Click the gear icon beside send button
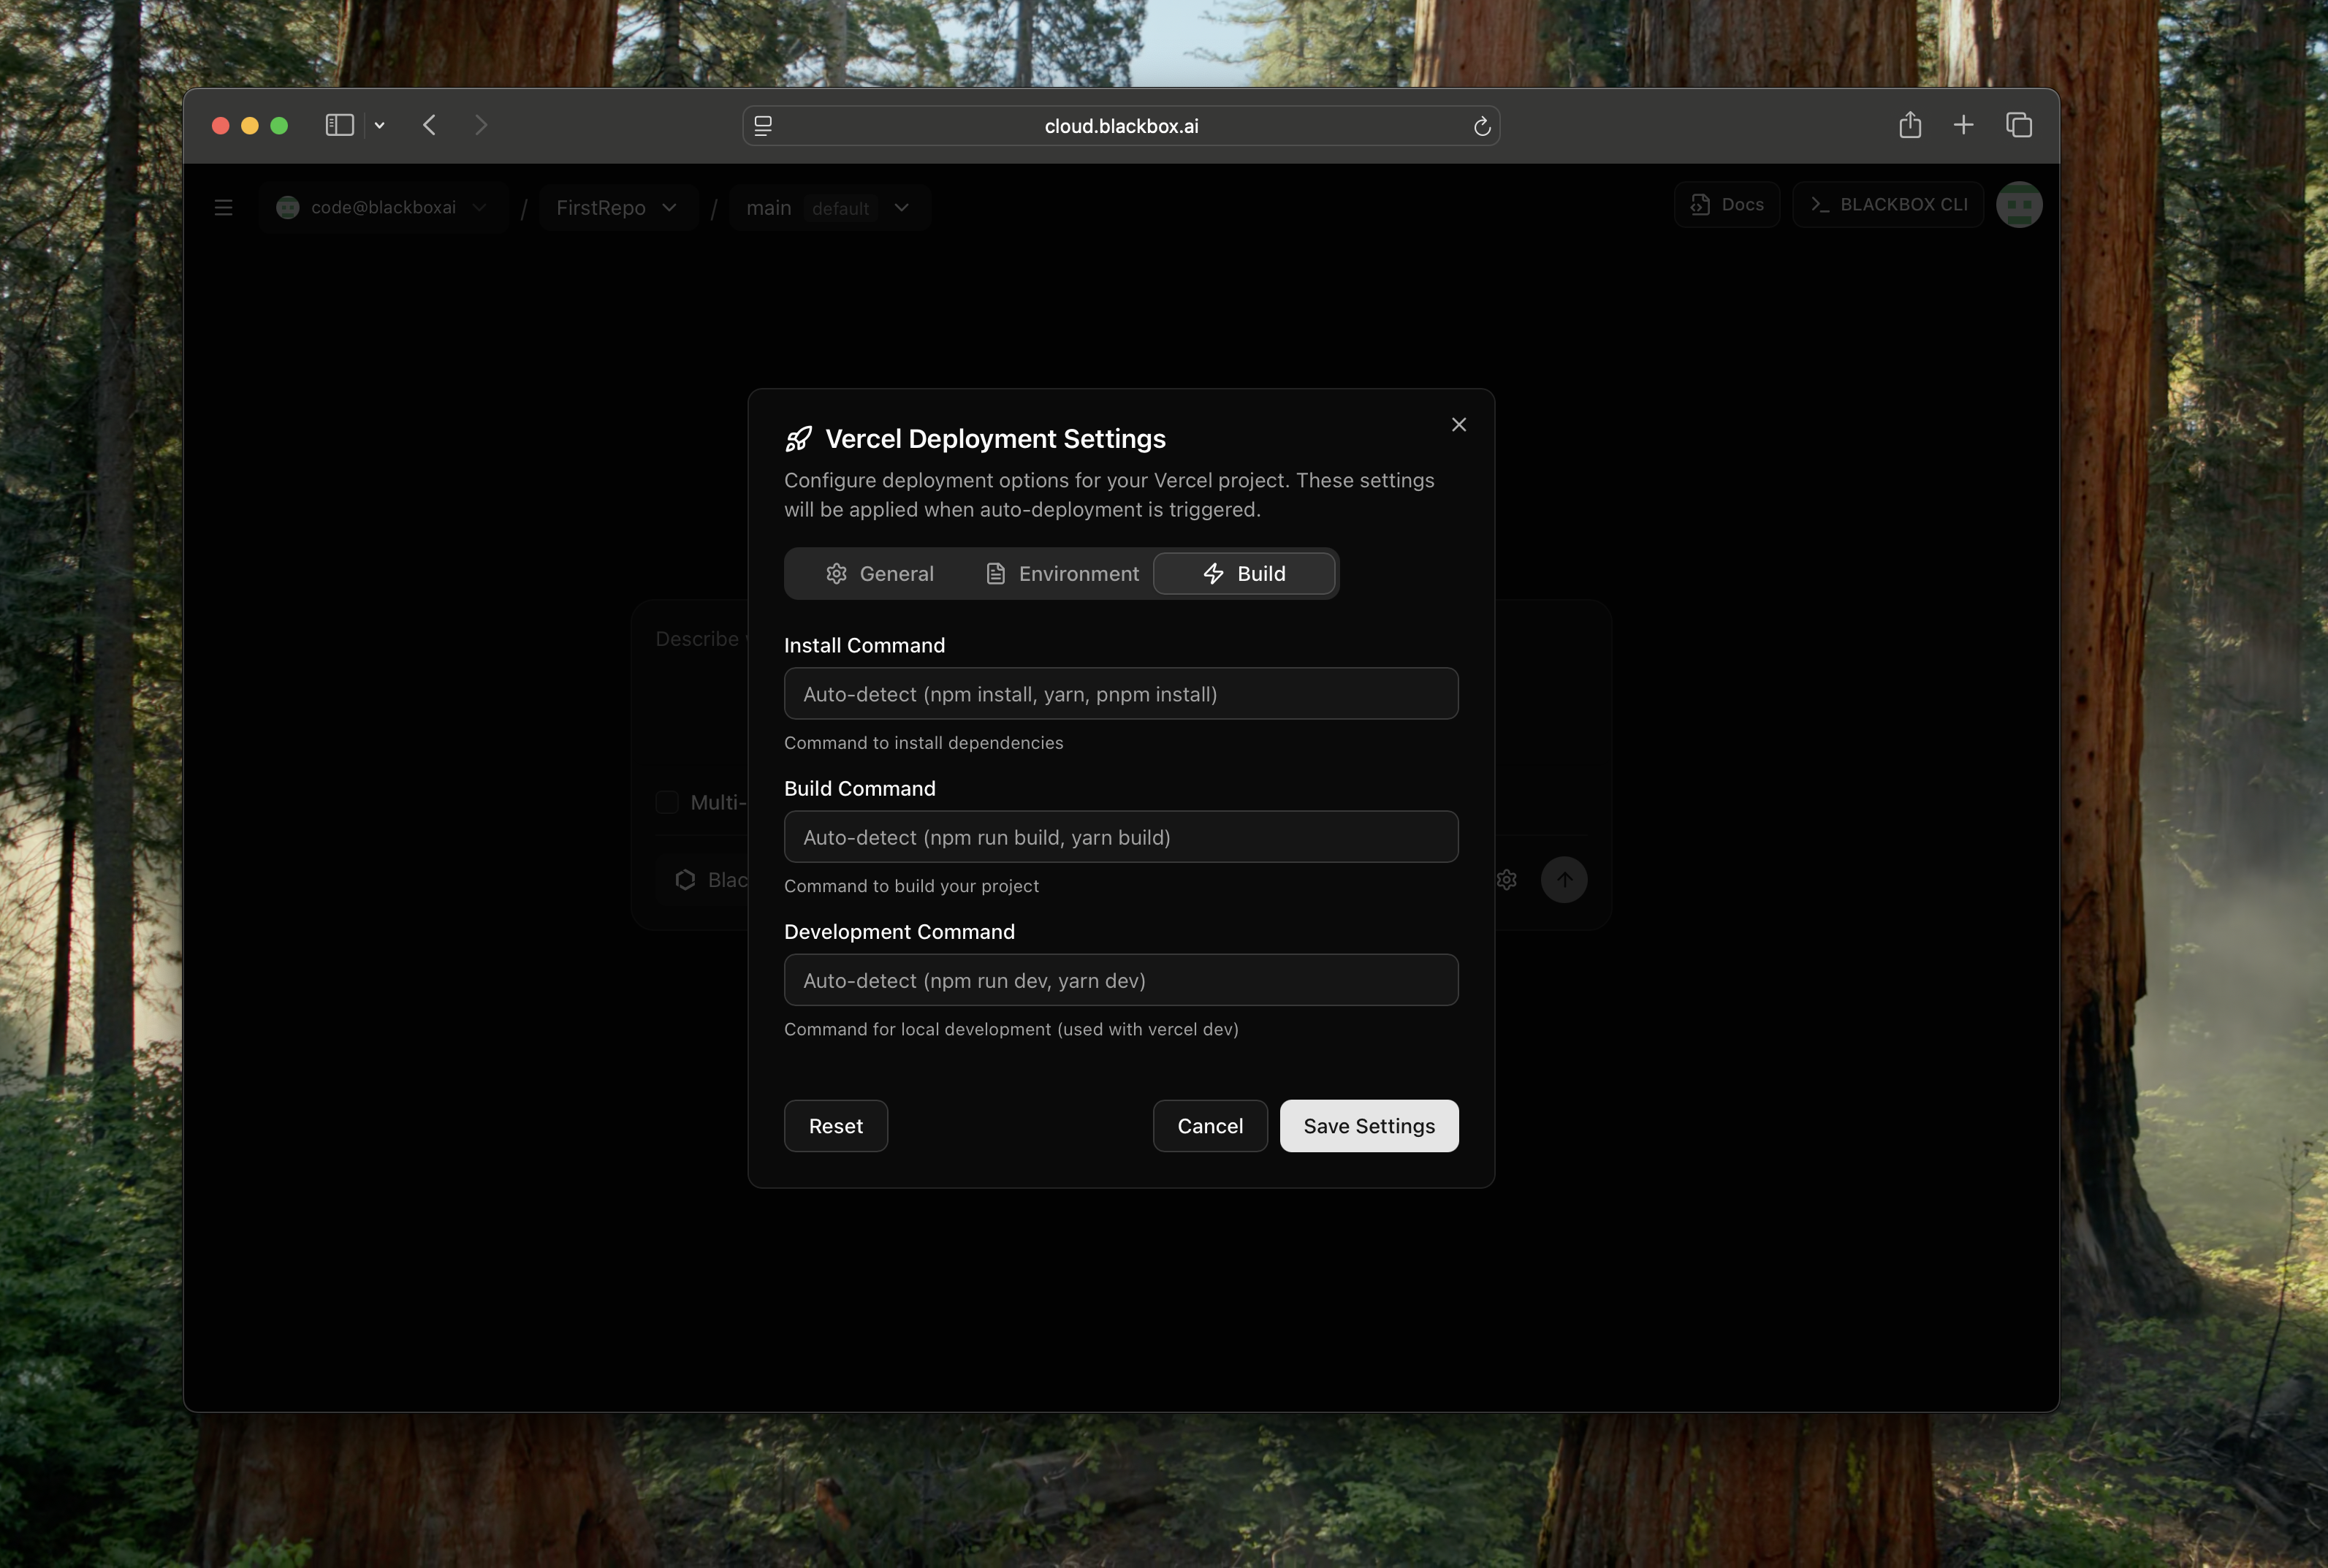 [1506, 880]
